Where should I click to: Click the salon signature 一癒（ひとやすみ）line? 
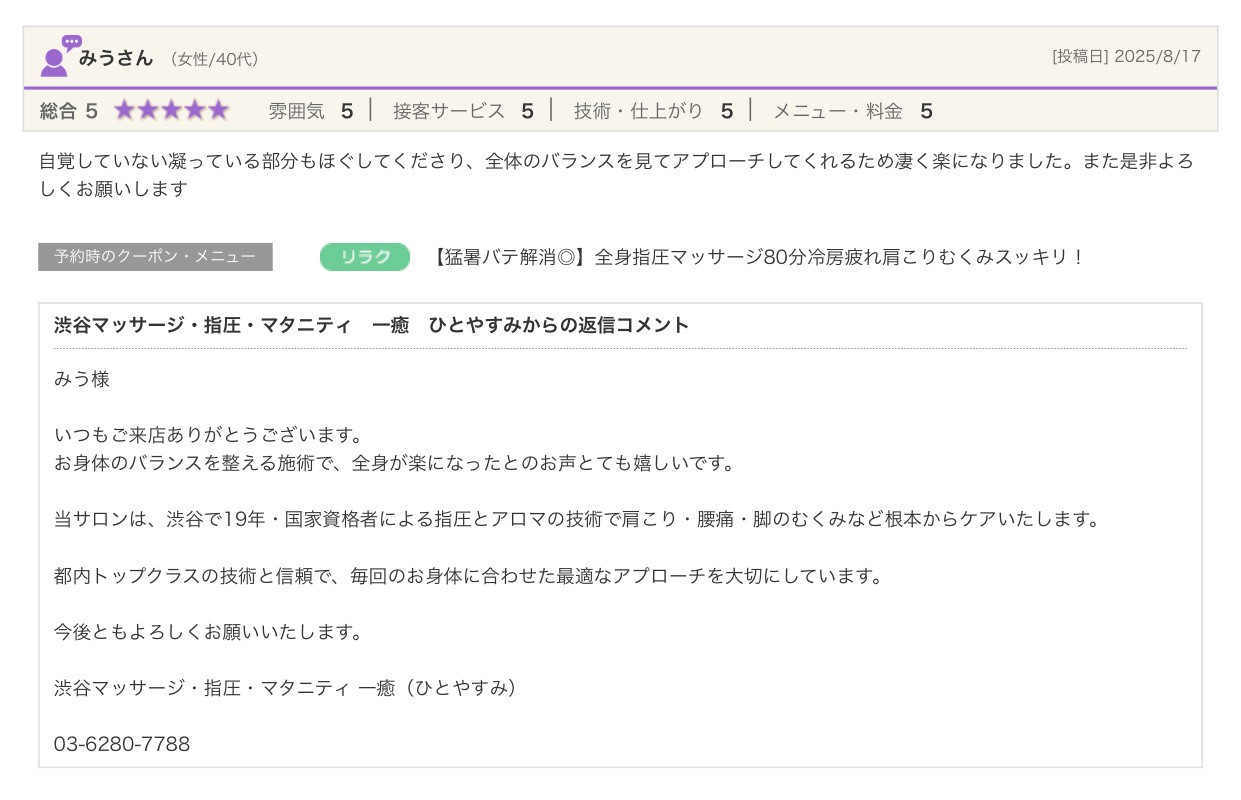pos(287,688)
